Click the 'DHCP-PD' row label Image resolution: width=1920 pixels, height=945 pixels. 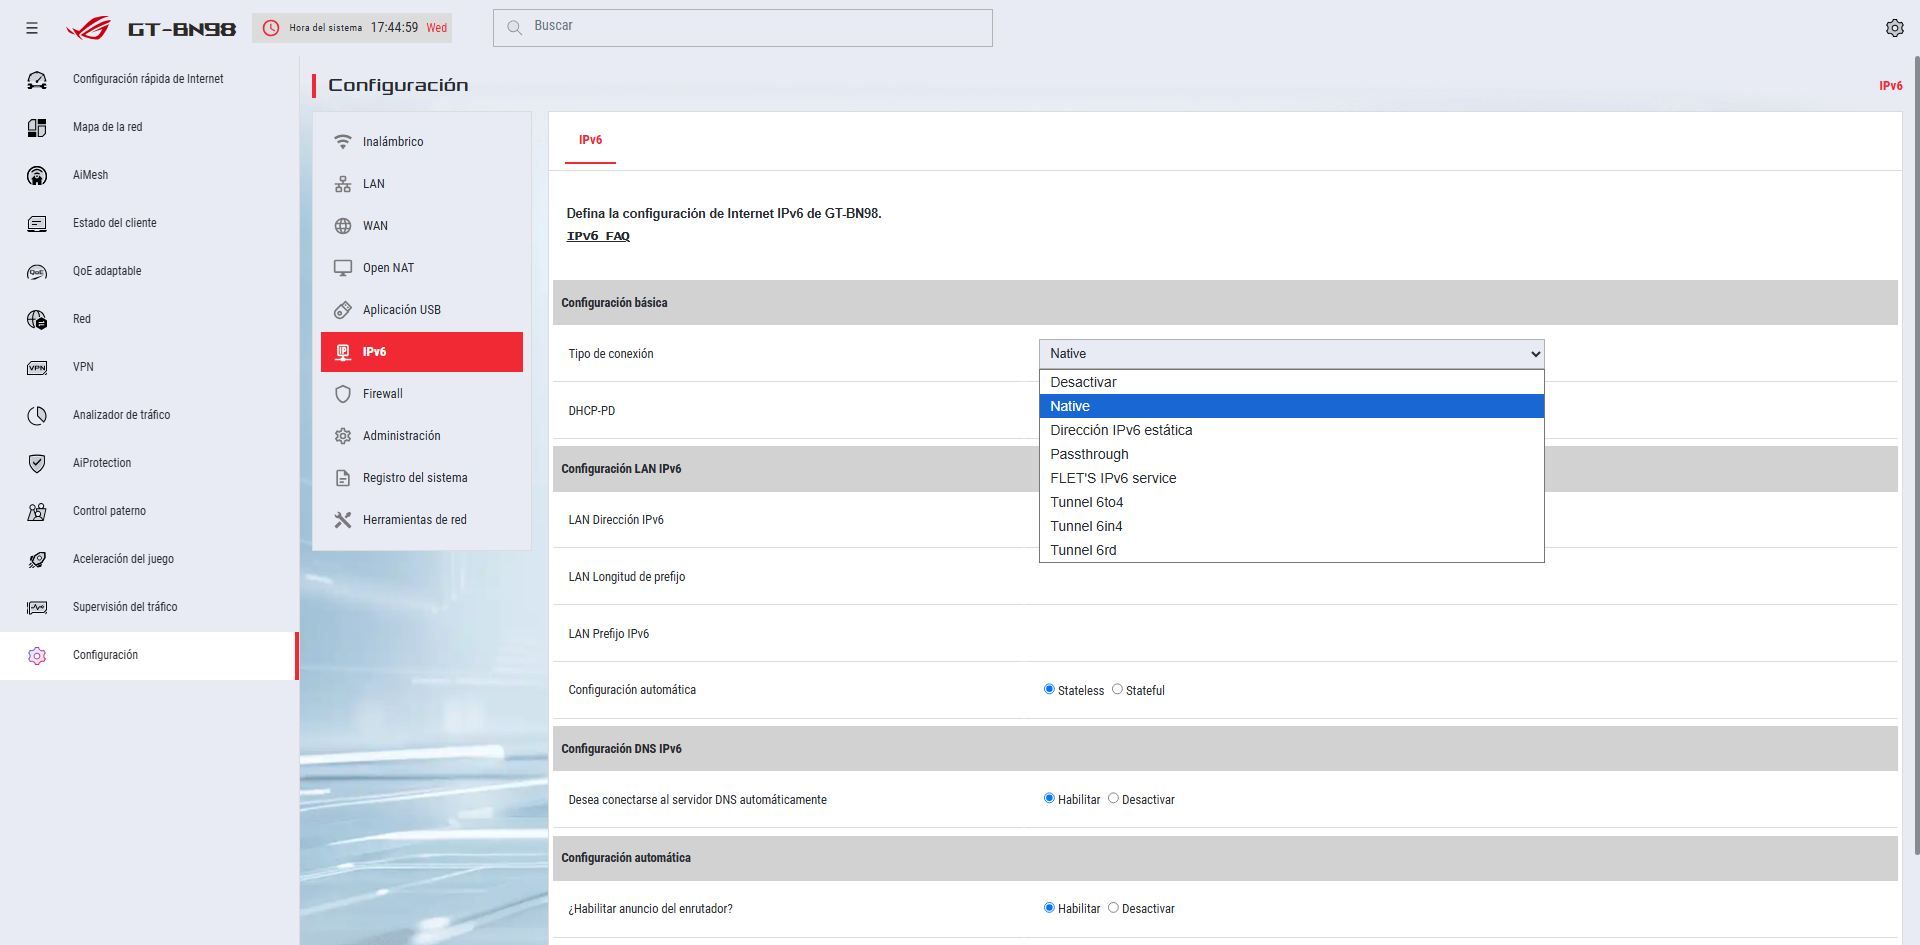pyautogui.click(x=591, y=411)
